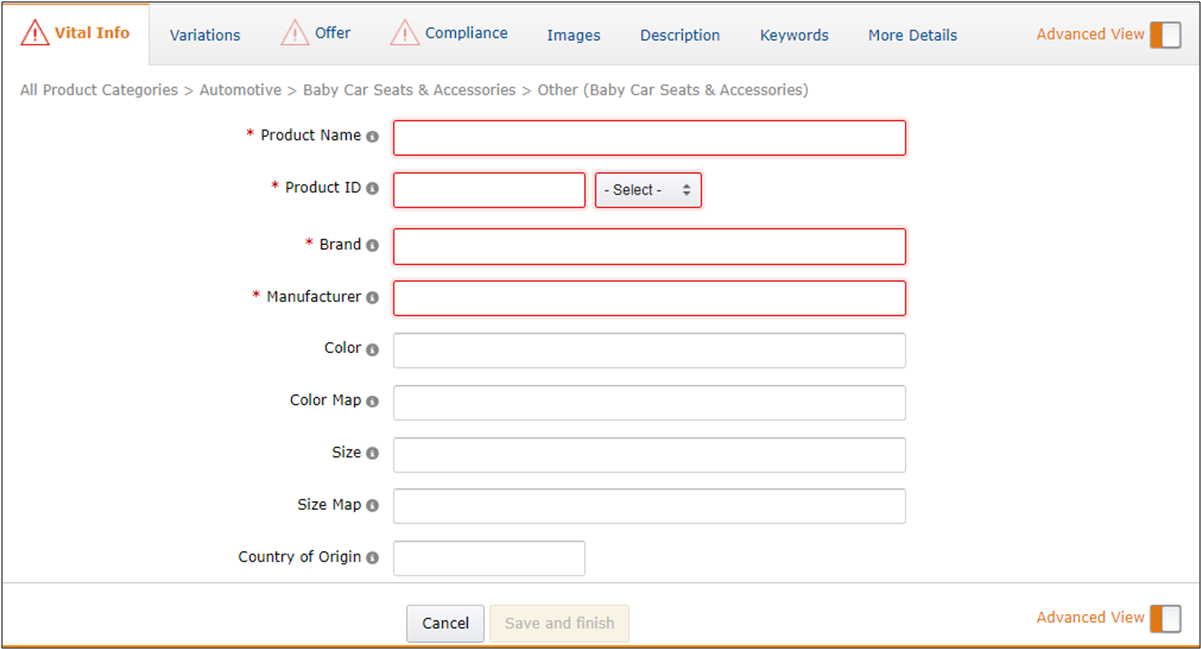Viewport: 1201px width, 649px height.
Task: Toggle the top Advanced View switch
Action: tap(1165, 35)
